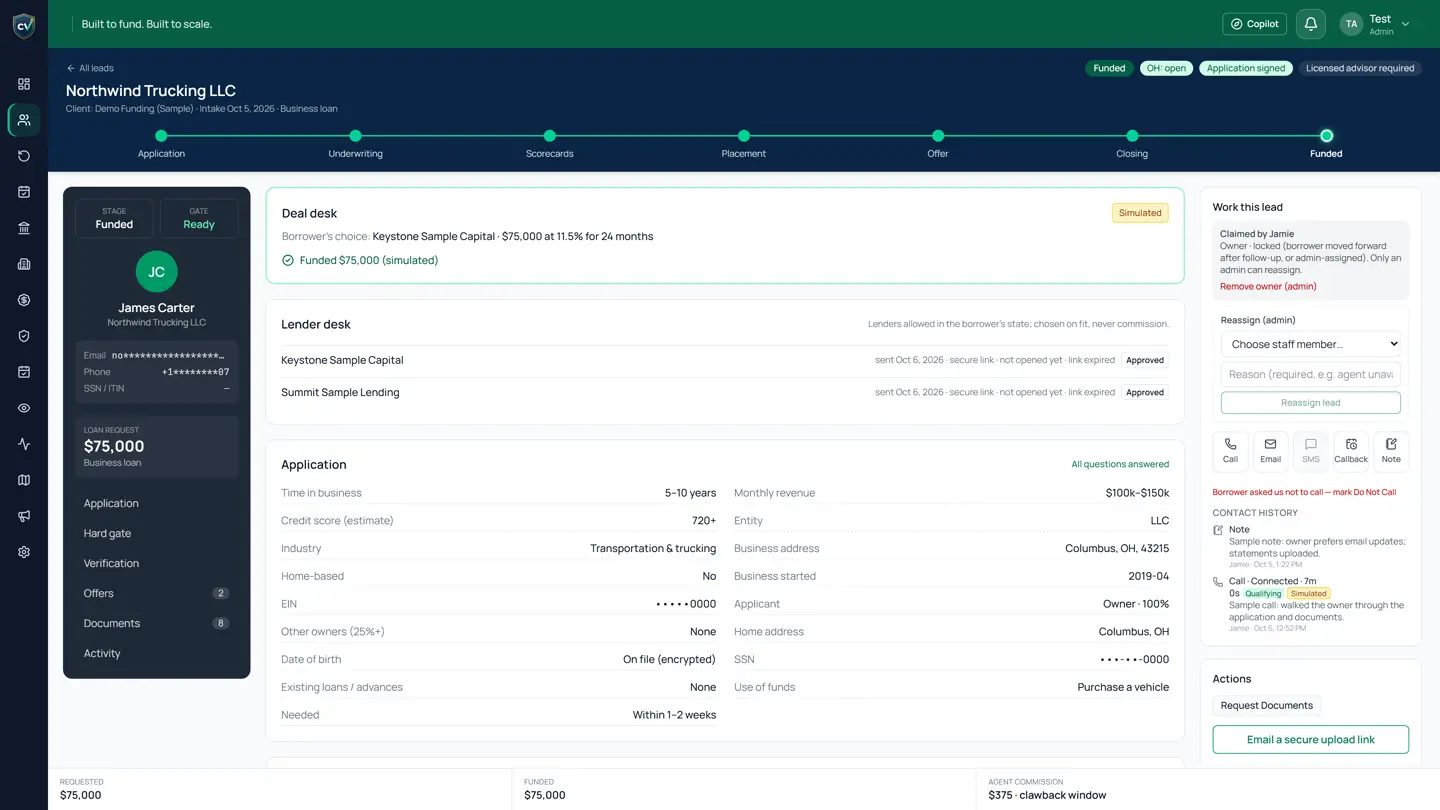Viewport: 1440px width, 810px height.
Task: Click Remove owner (admin) link
Action: (x=1268, y=286)
